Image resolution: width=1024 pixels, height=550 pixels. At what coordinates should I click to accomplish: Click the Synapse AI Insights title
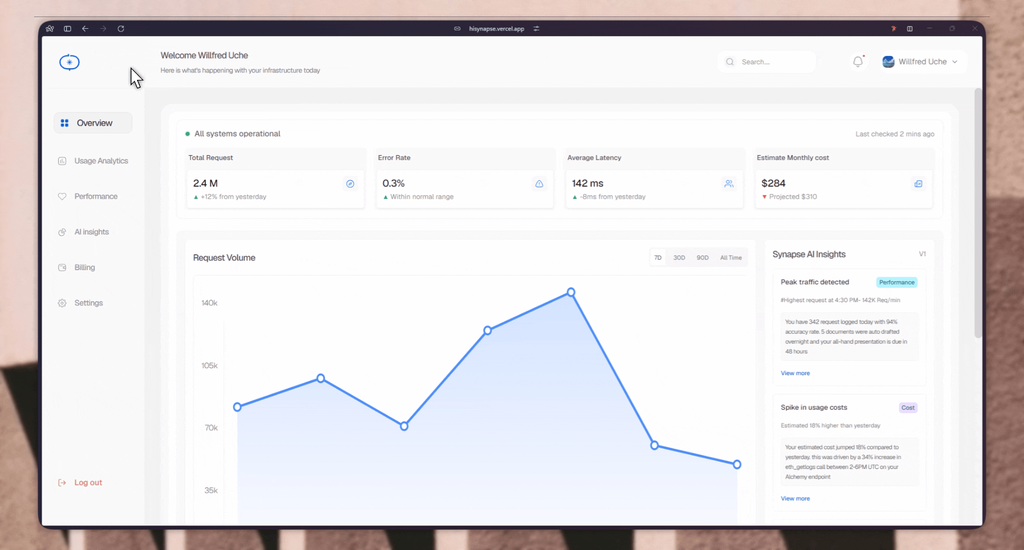coord(808,254)
